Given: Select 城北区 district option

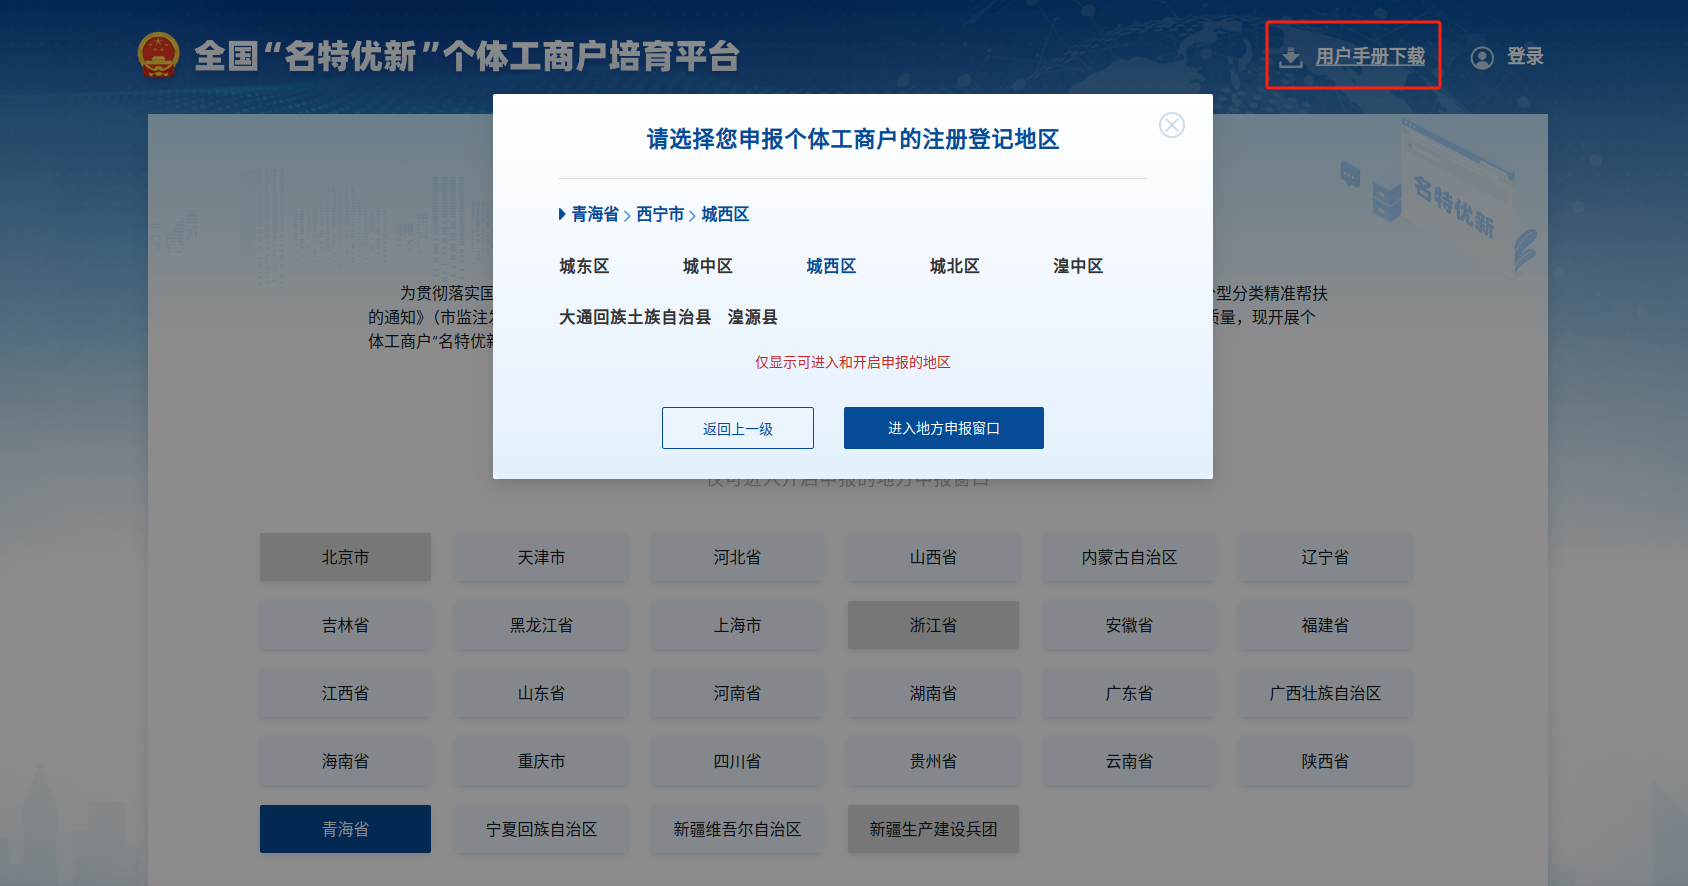Looking at the screenshot, I should click(x=954, y=266).
